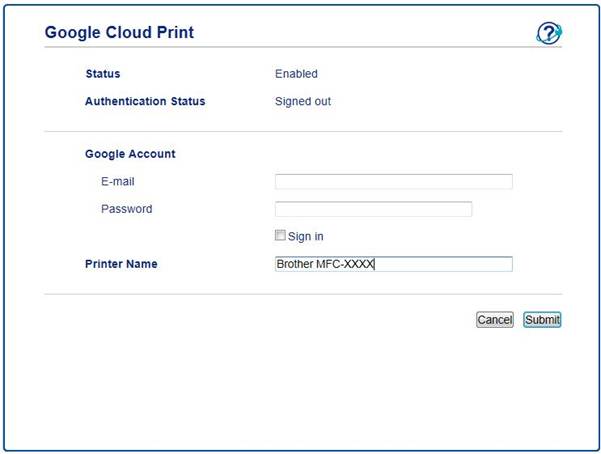
Task: Click the 'Authentication Status' label
Action: pyautogui.click(x=145, y=101)
